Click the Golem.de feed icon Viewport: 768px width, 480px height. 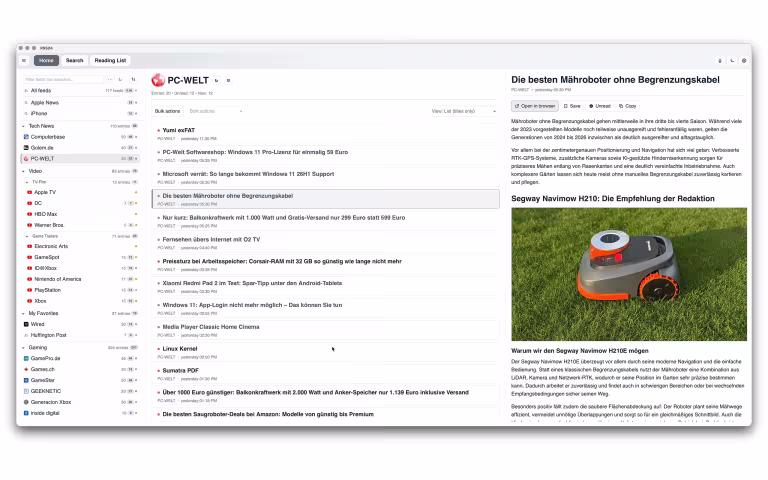click(26, 147)
